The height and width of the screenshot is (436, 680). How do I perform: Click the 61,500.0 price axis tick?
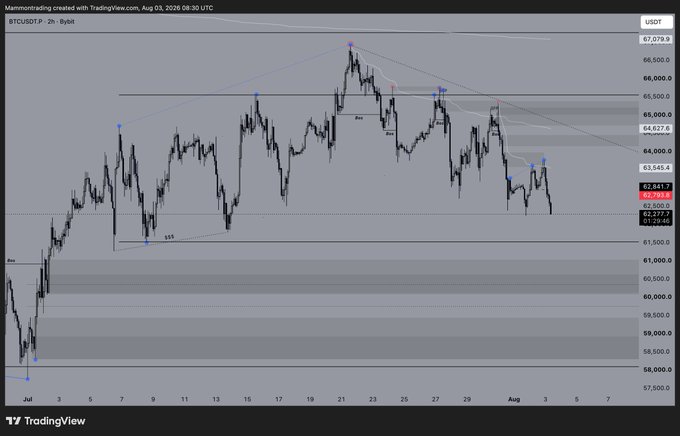[657, 243]
